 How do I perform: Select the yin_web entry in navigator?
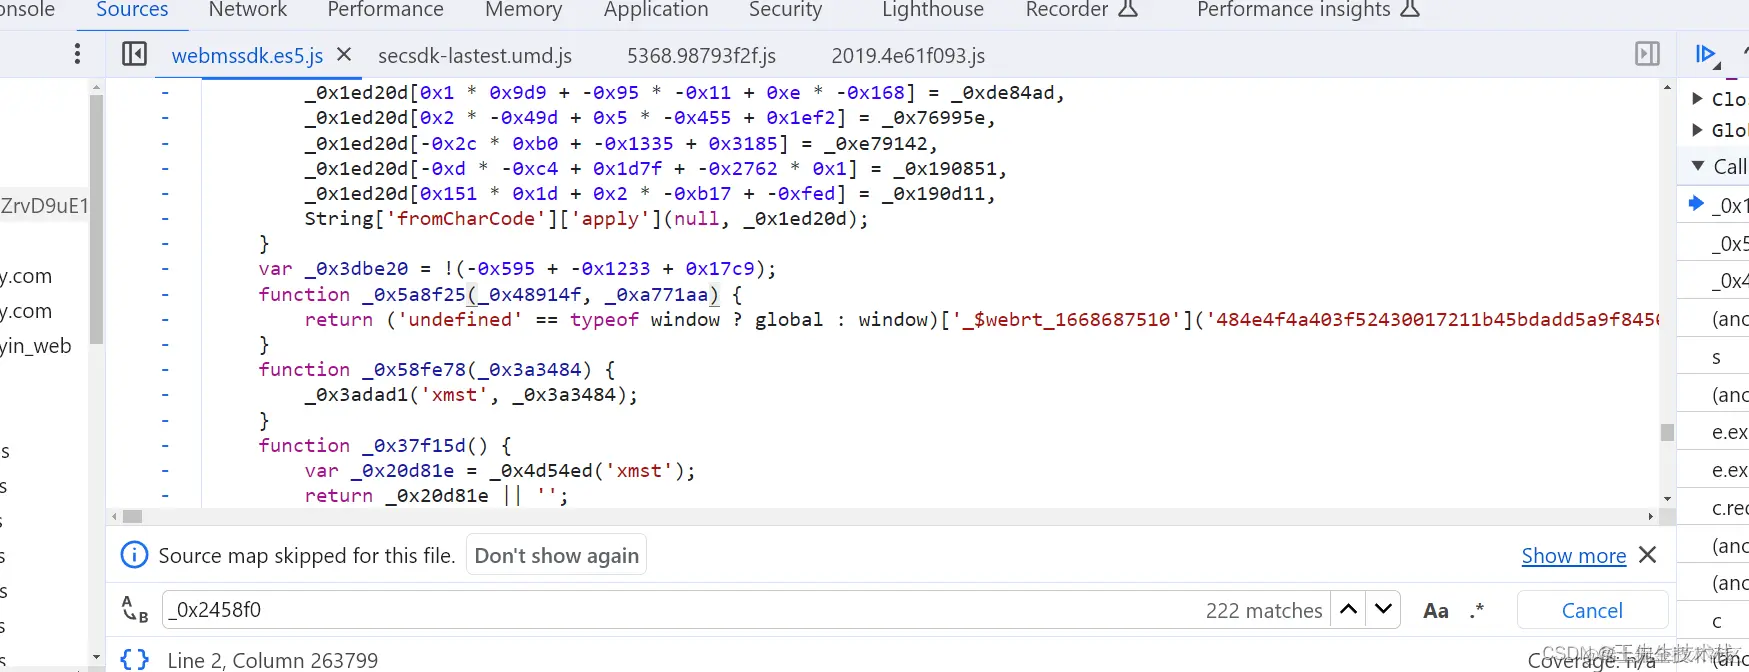click(x=36, y=346)
